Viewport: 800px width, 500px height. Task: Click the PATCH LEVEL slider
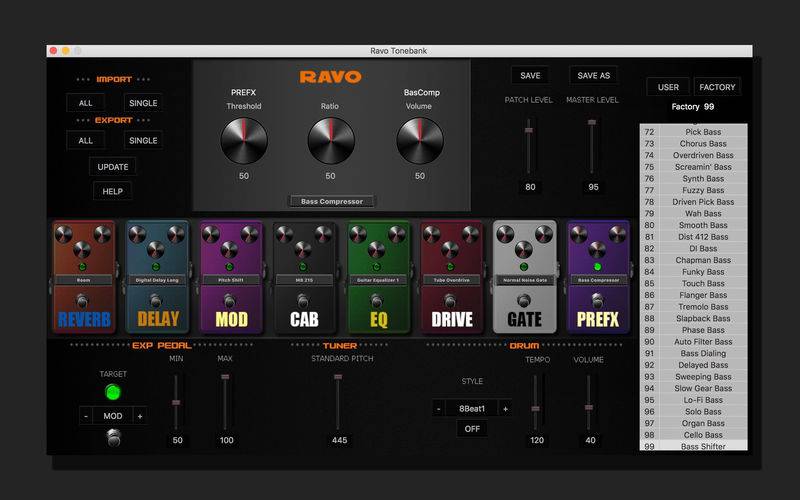click(529, 146)
